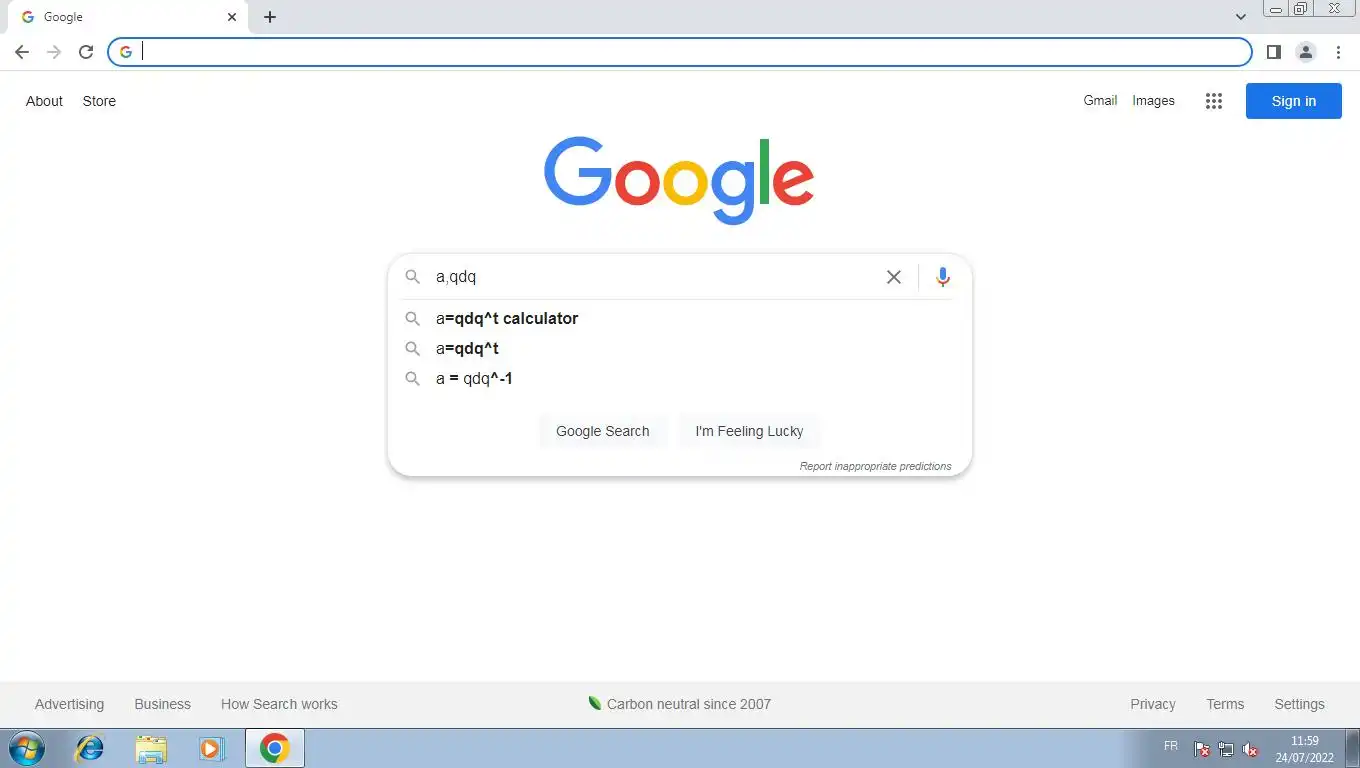Open Windows Media Player from the taskbar
The image size is (1360, 768).
[211, 748]
